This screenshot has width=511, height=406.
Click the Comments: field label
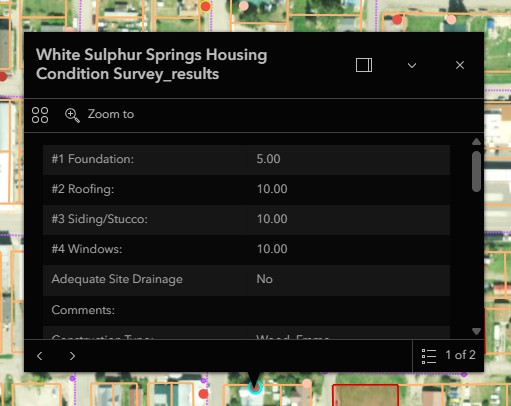pos(83,310)
